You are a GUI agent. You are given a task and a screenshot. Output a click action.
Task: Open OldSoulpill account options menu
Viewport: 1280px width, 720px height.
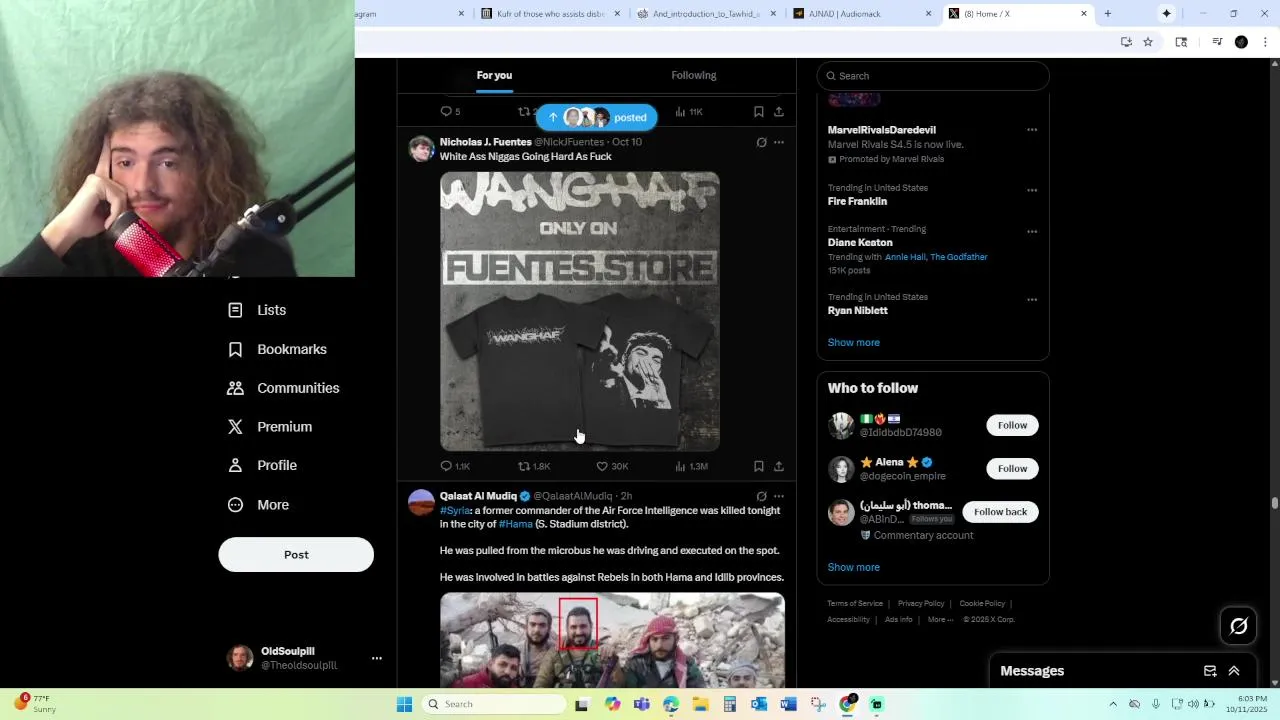pos(377,658)
